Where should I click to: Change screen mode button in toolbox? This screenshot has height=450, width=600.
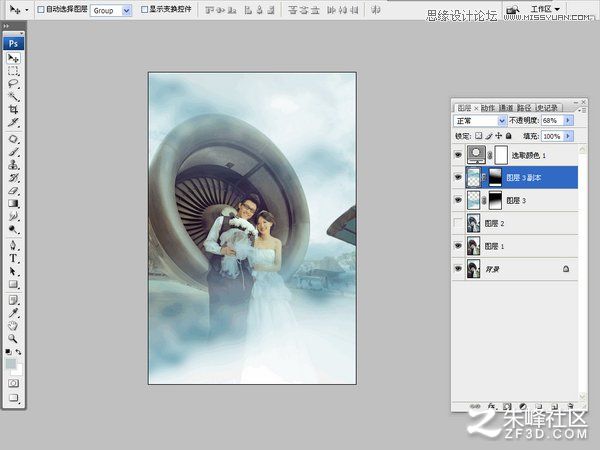13,398
